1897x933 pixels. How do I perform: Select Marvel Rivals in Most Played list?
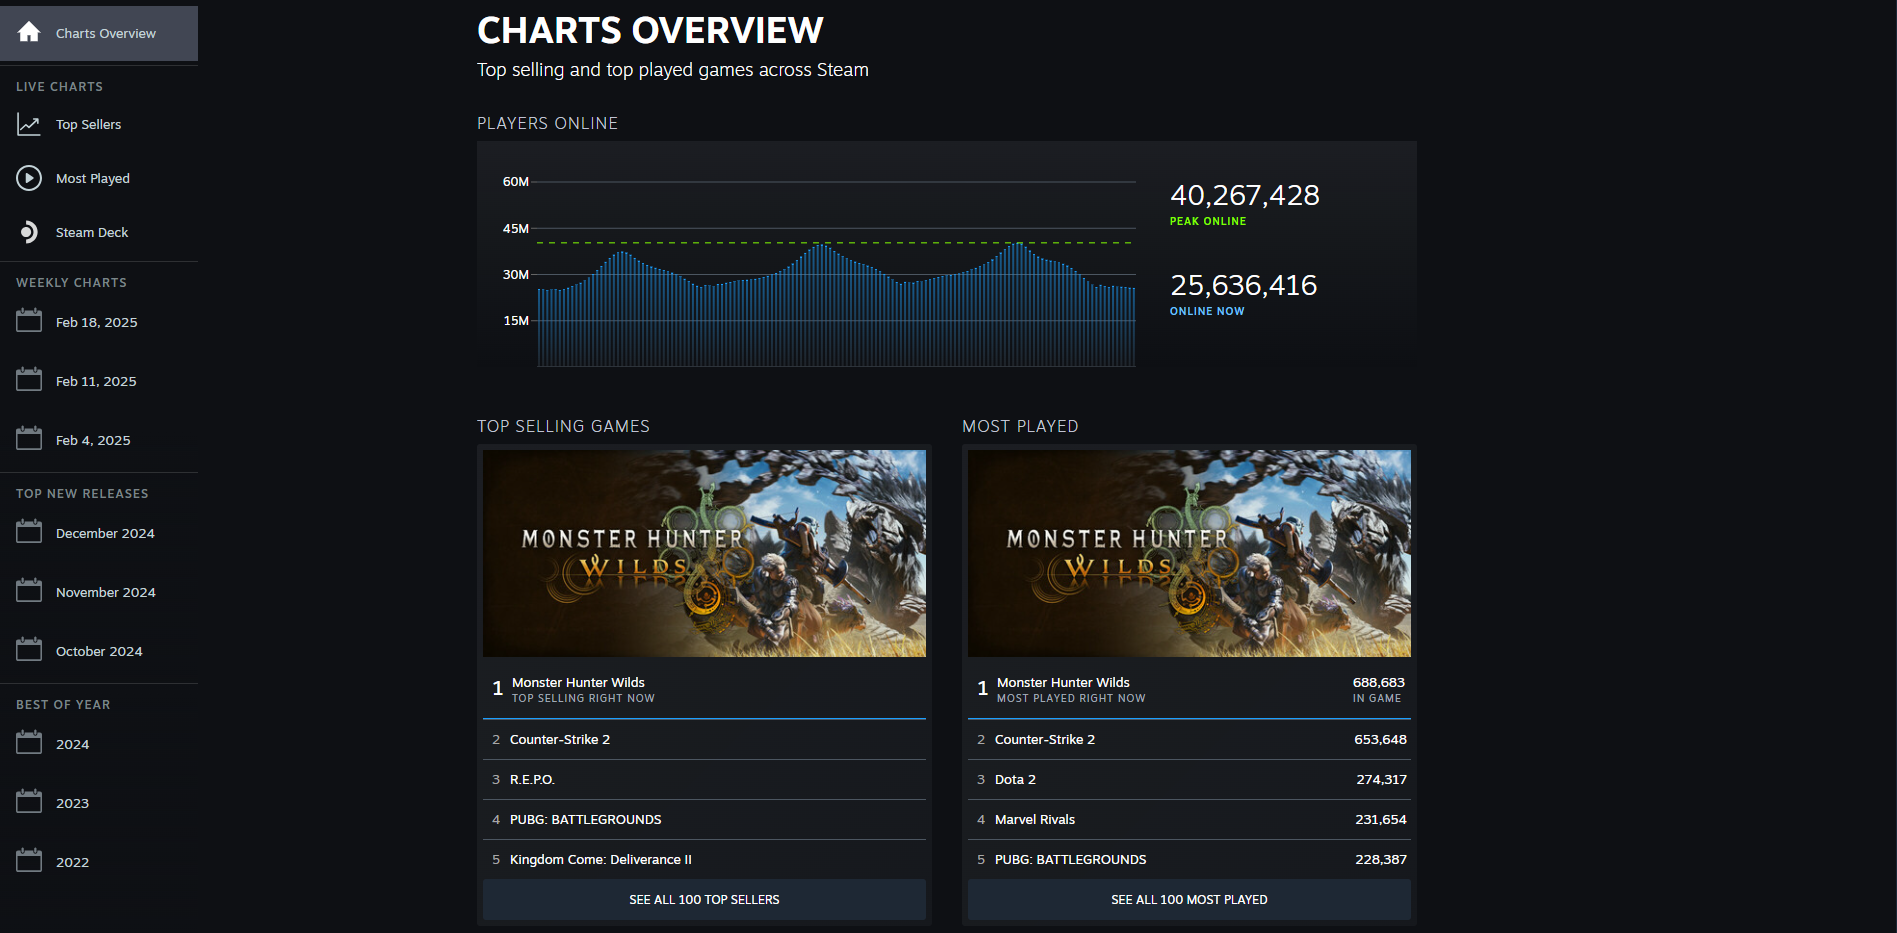1189,820
